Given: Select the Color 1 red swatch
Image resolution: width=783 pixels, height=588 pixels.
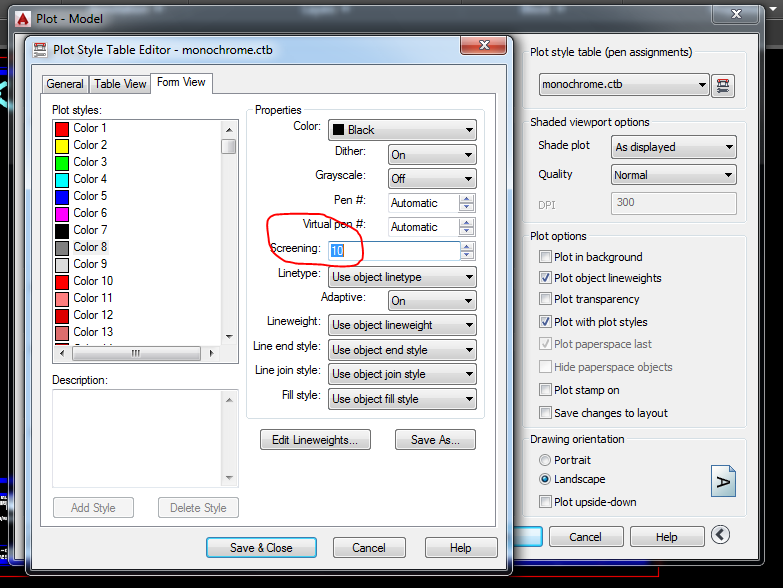Looking at the screenshot, I should (62, 129).
